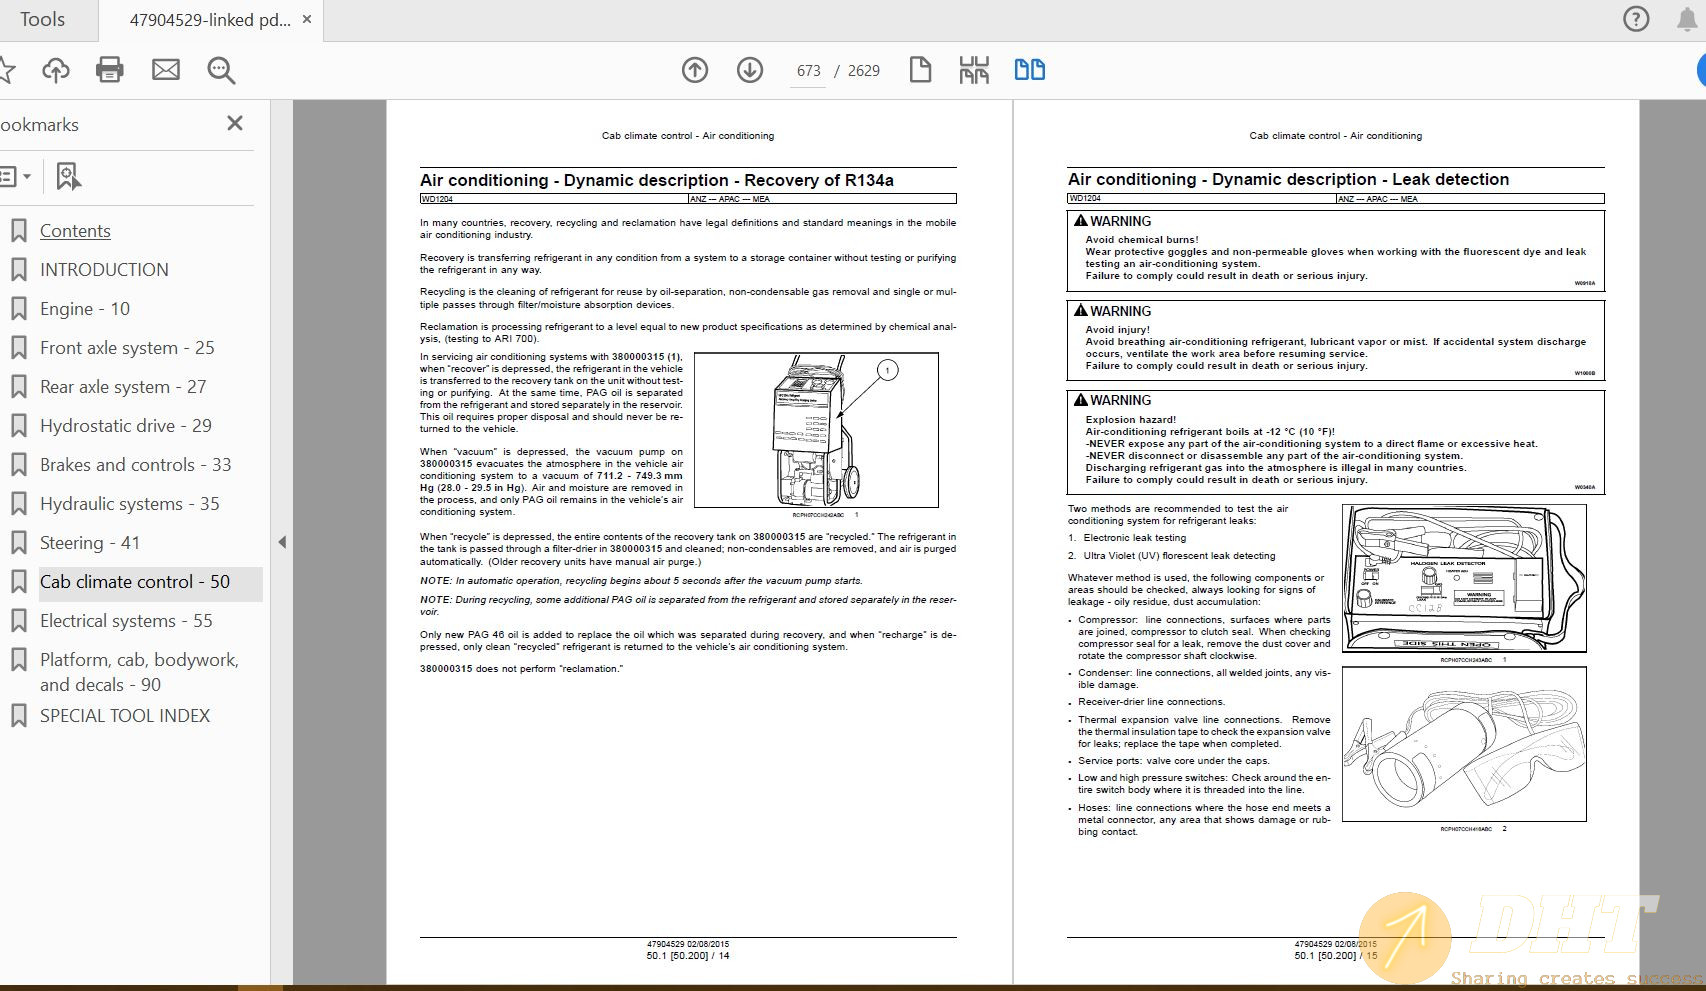Go to next page arrow
Screen dimensions: 1706x991
coord(750,70)
